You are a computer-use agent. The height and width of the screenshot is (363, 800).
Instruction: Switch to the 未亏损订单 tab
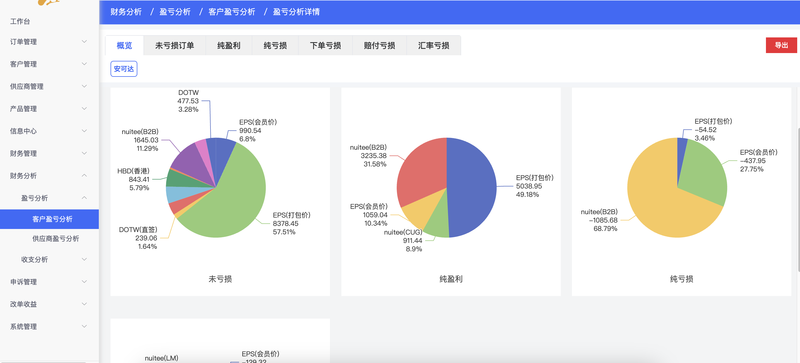(174, 45)
